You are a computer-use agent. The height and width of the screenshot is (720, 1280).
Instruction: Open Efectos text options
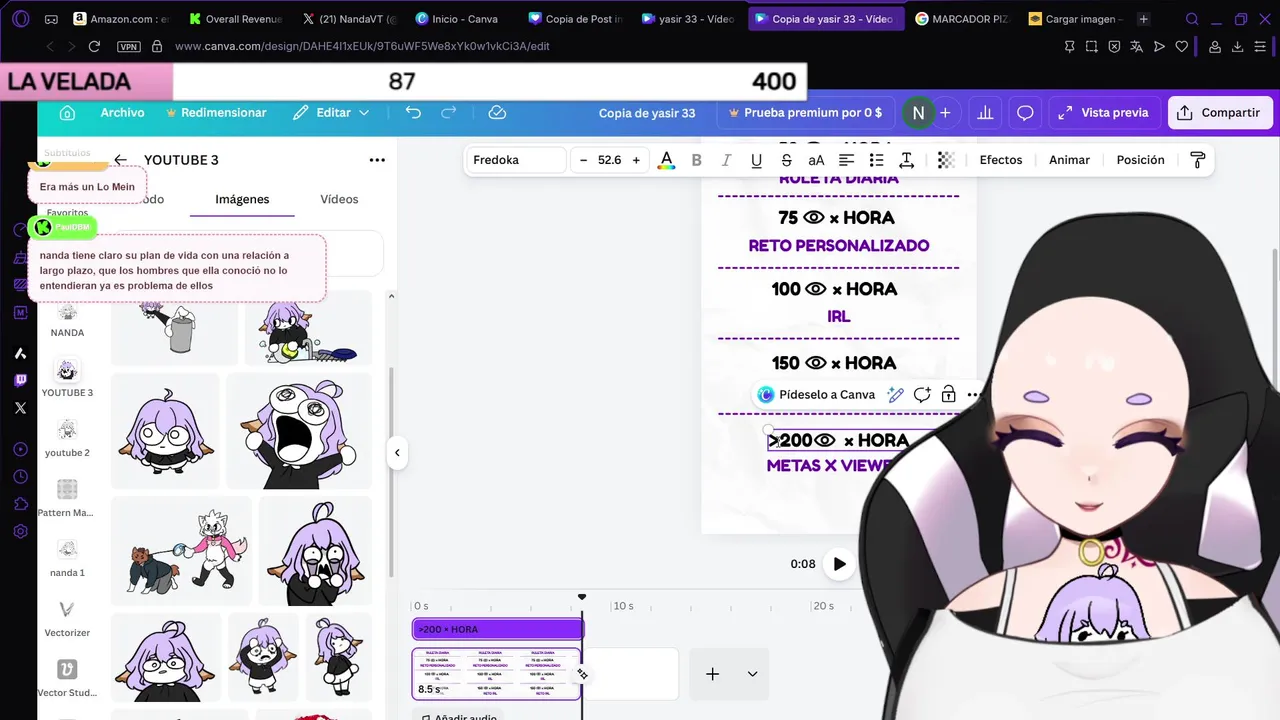tap(1001, 160)
